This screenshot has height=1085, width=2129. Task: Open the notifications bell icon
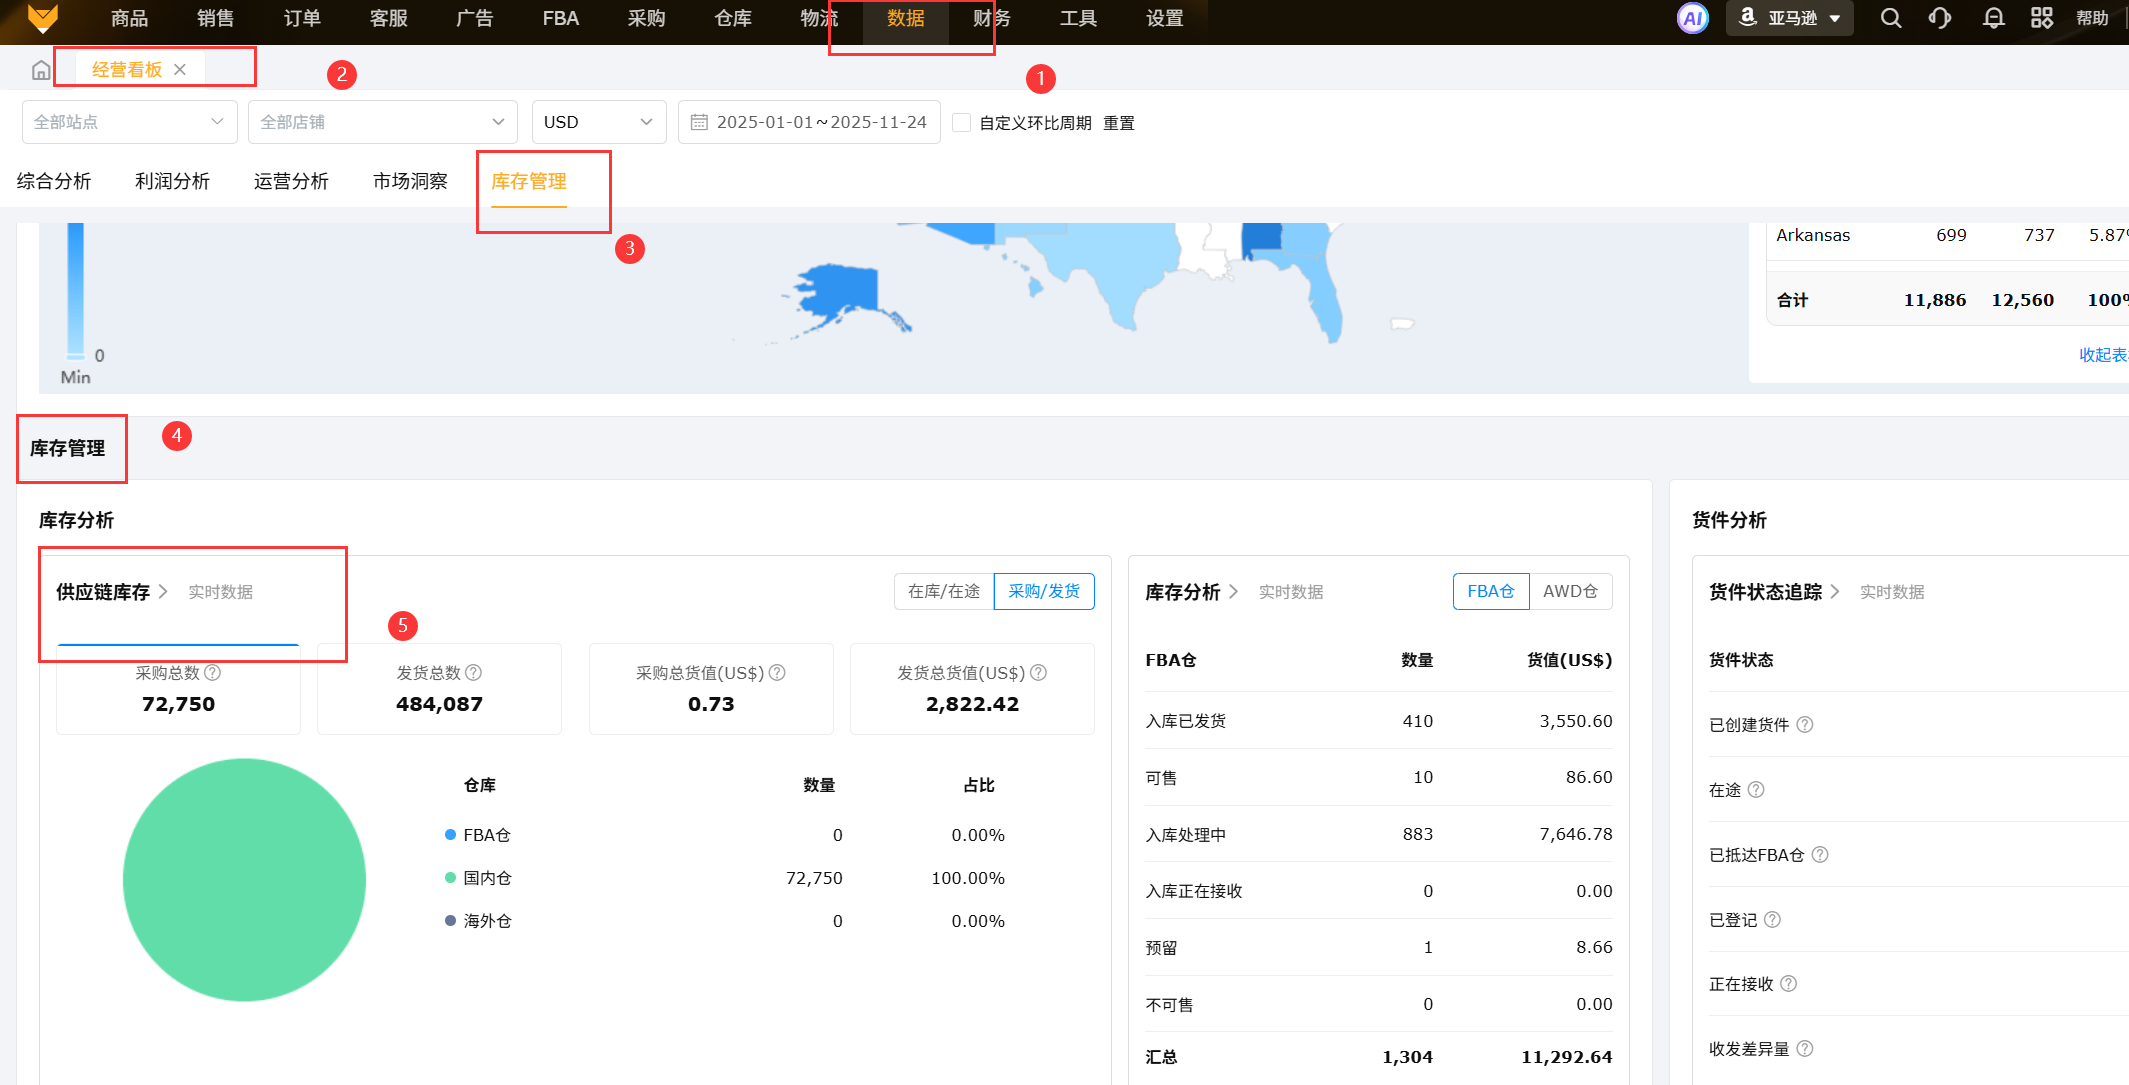tap(1993, 18)
